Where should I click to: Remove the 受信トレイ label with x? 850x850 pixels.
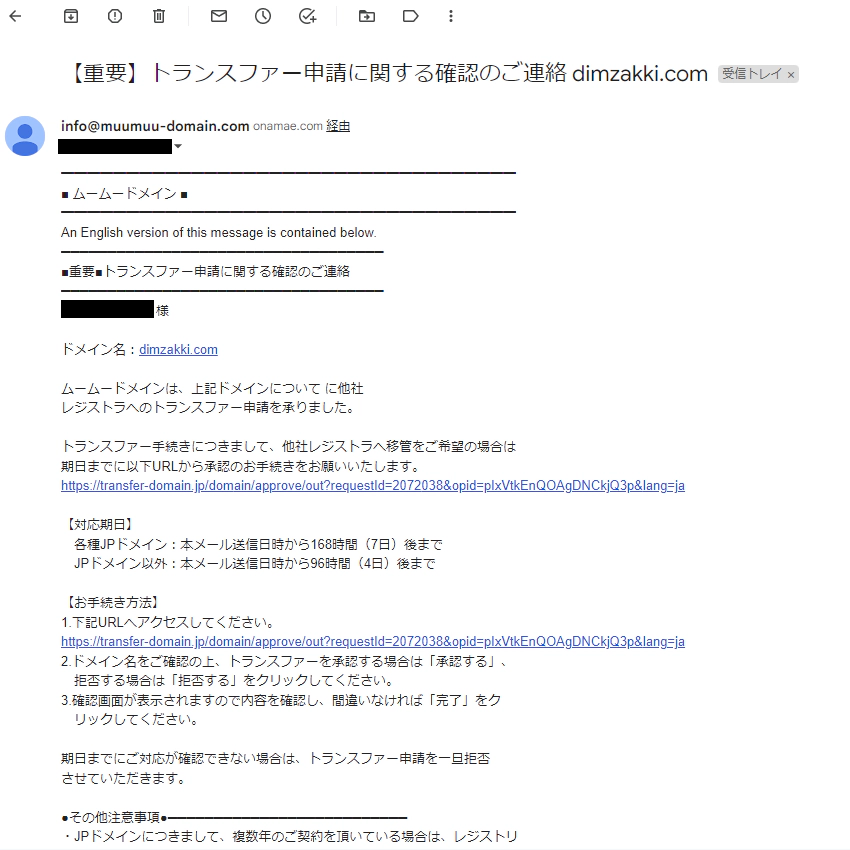(791, 75)
